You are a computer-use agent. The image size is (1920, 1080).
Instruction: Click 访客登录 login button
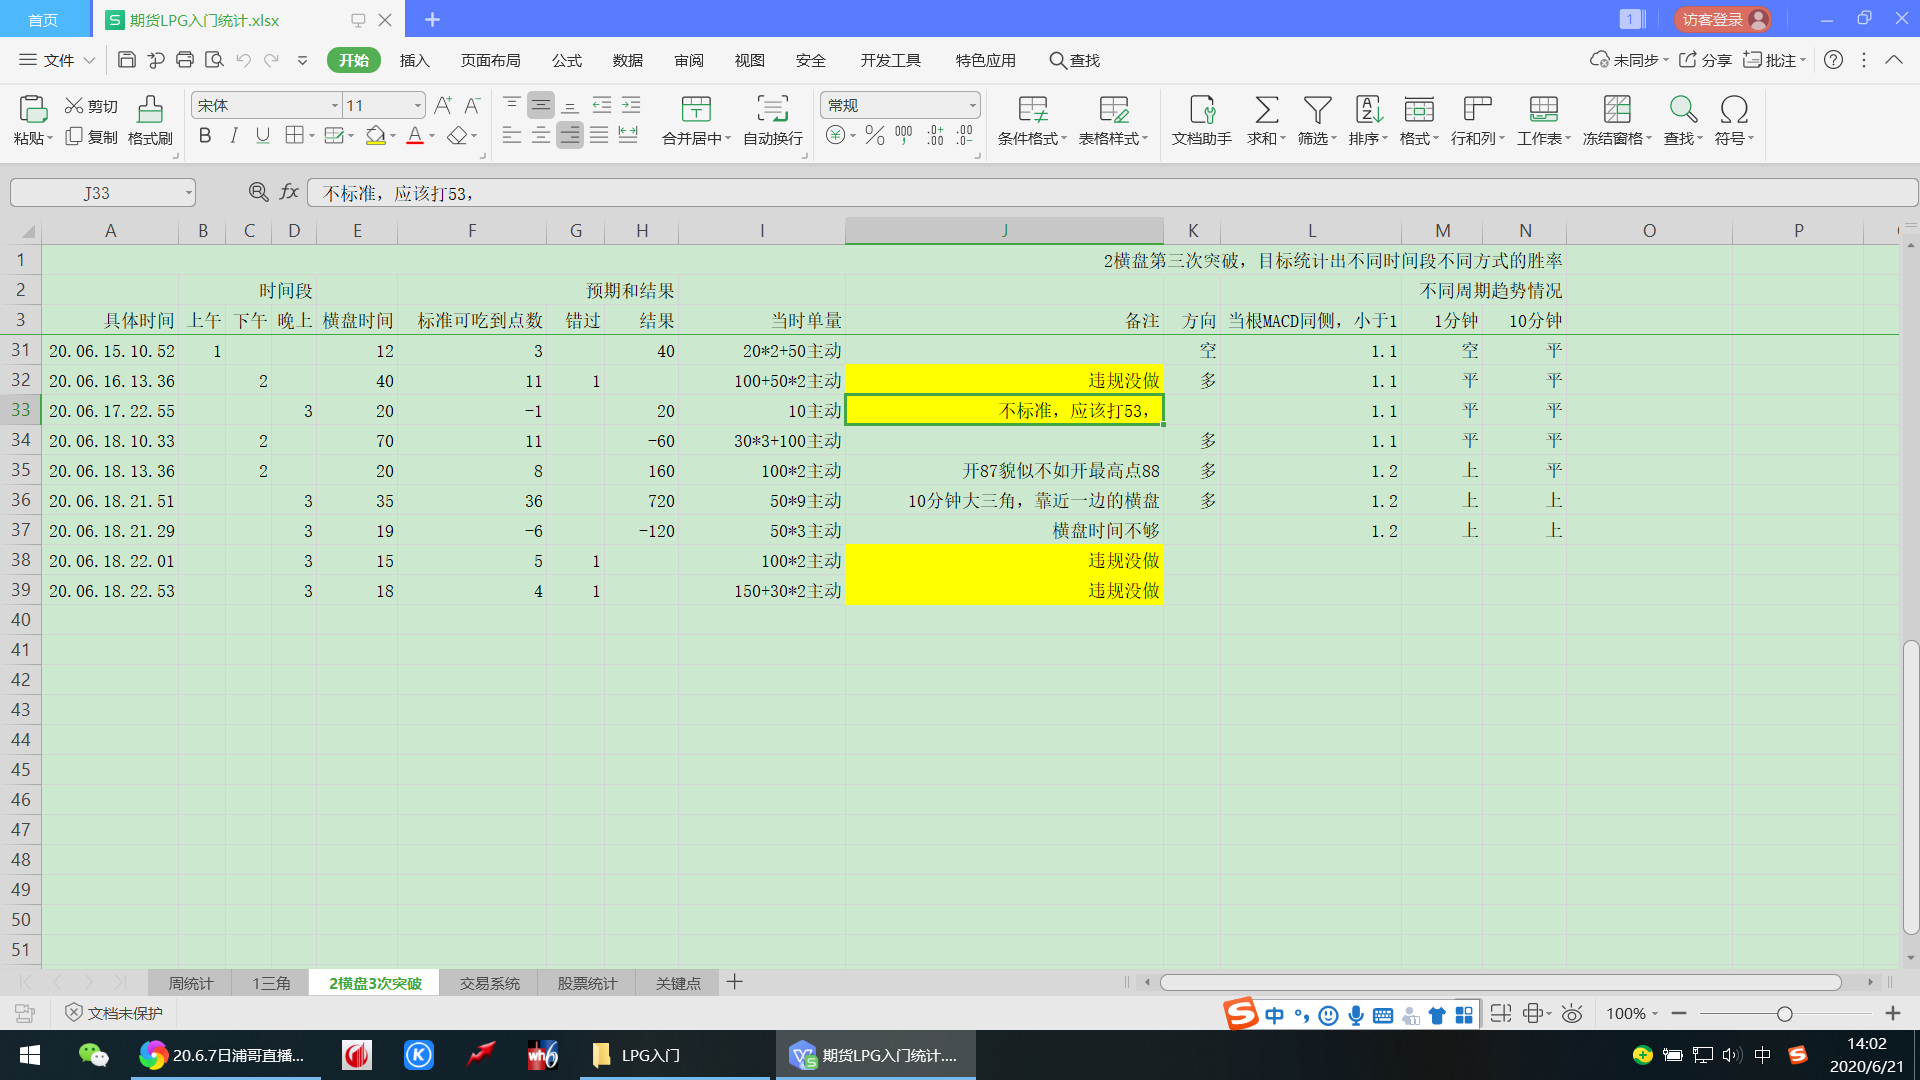coord(1723,19)
